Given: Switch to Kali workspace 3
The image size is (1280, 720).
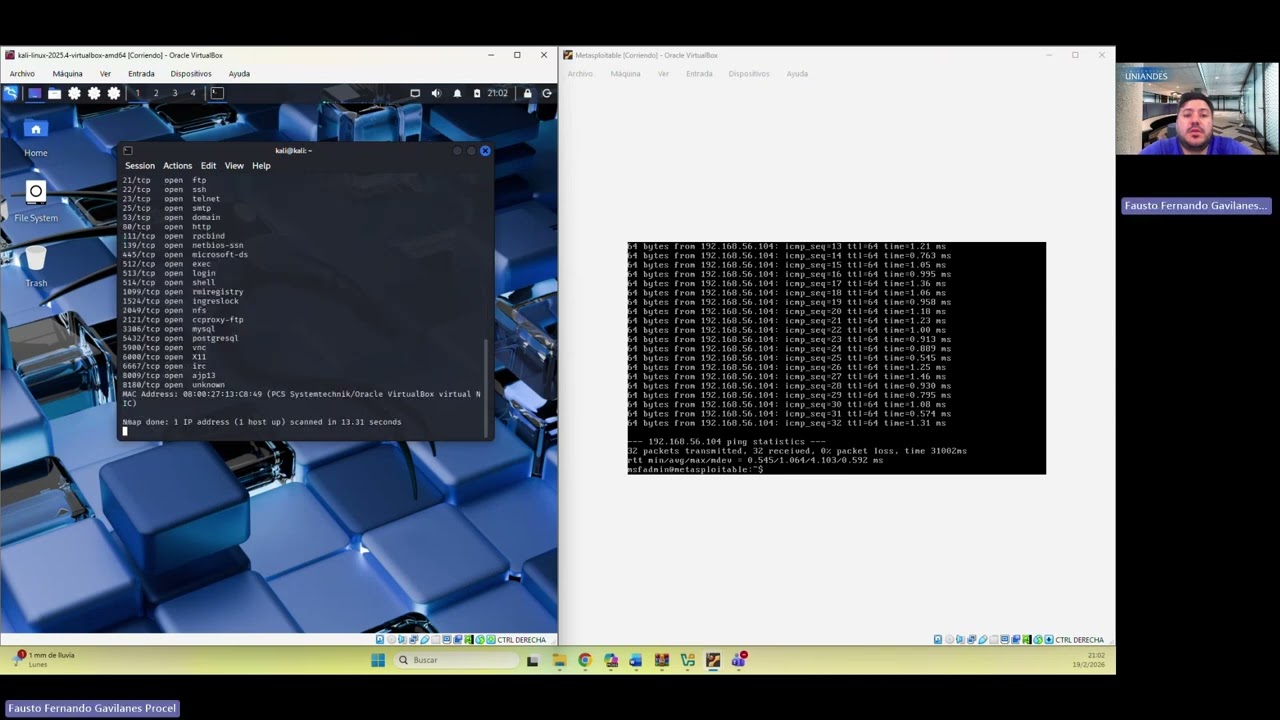Looking at the screenshot, I should (174, 93).
